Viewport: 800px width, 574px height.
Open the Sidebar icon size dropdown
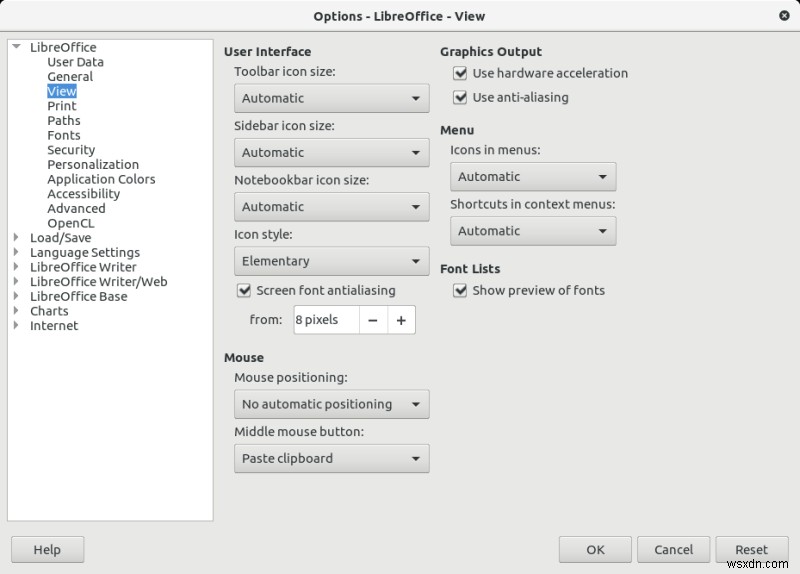(x=332, y=152)
